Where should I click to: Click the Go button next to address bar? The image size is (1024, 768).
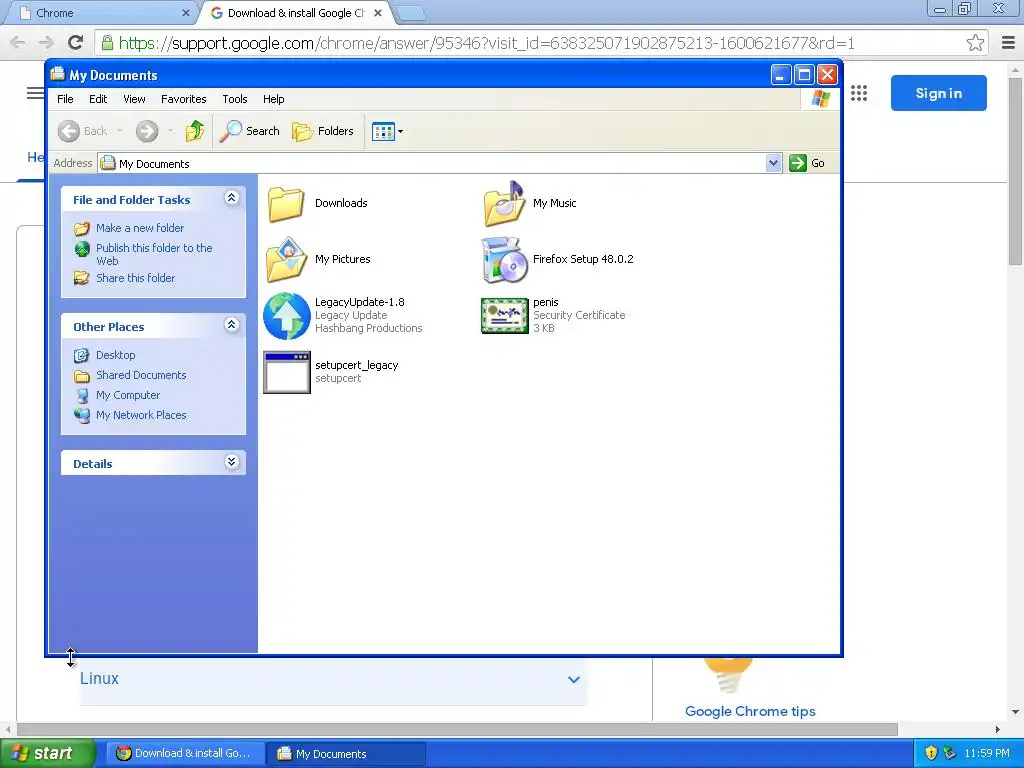[x=807, y=163]
